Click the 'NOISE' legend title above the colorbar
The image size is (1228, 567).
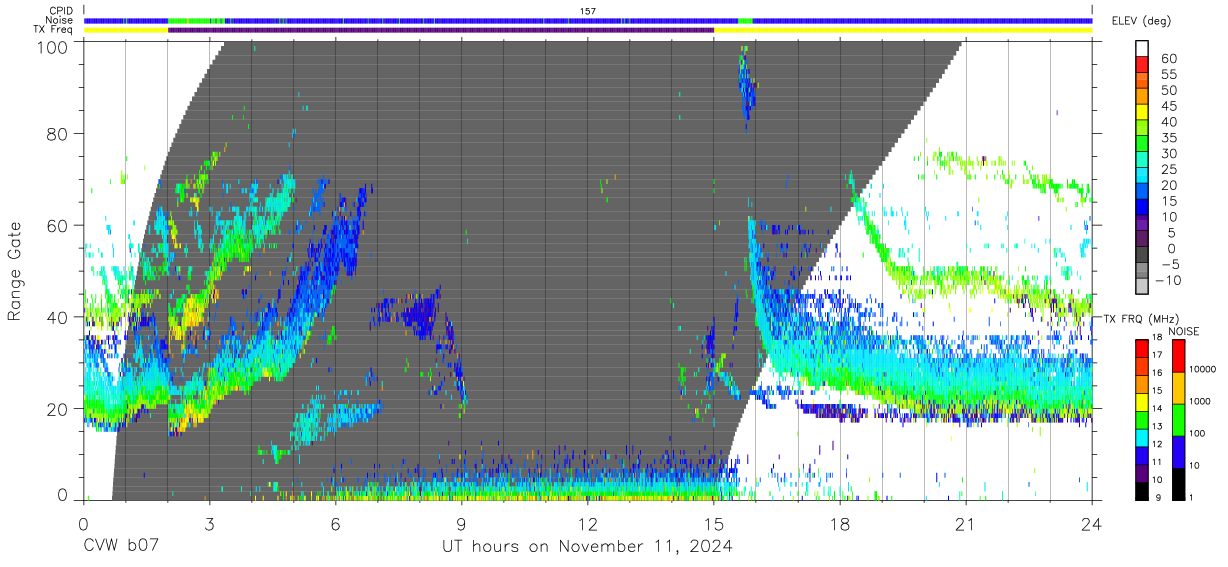(x=1184, y=331)
